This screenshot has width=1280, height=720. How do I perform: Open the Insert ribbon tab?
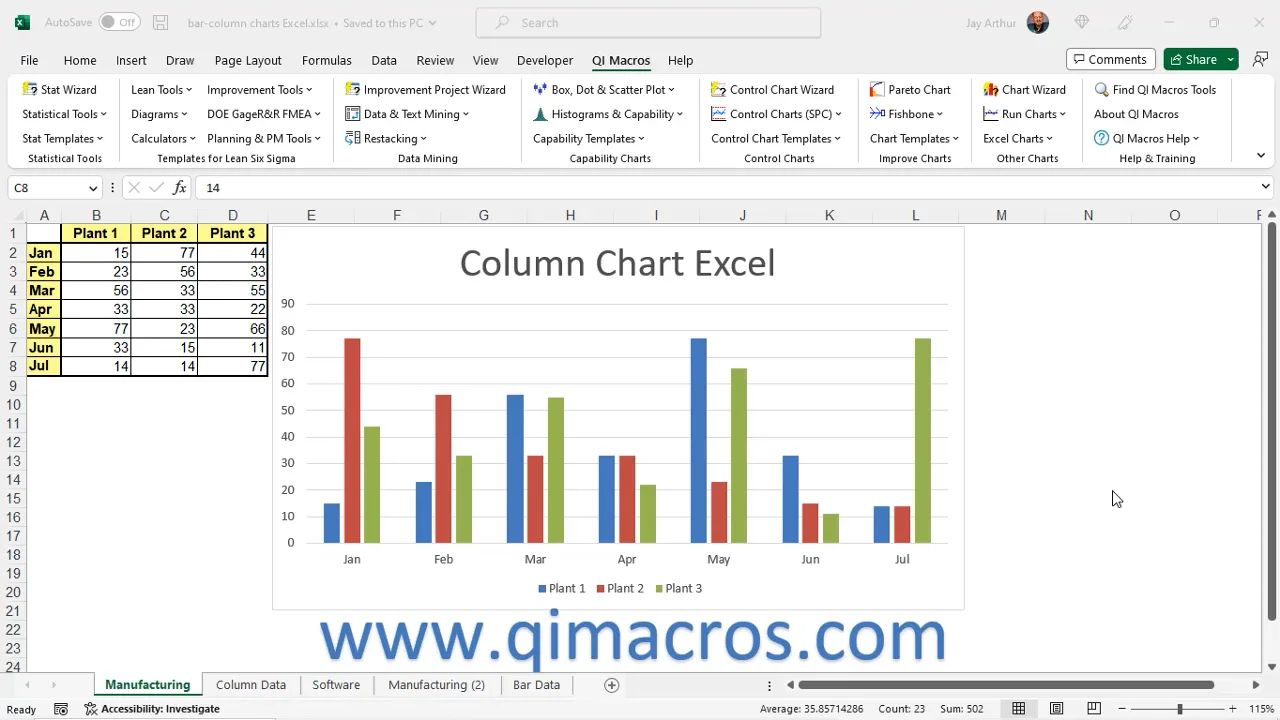(131, 60)
